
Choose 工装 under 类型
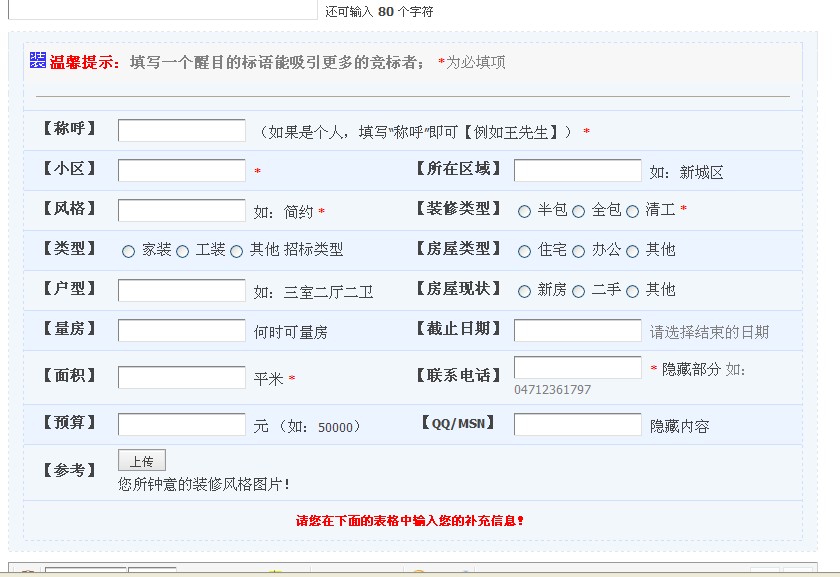click(182, 251)
